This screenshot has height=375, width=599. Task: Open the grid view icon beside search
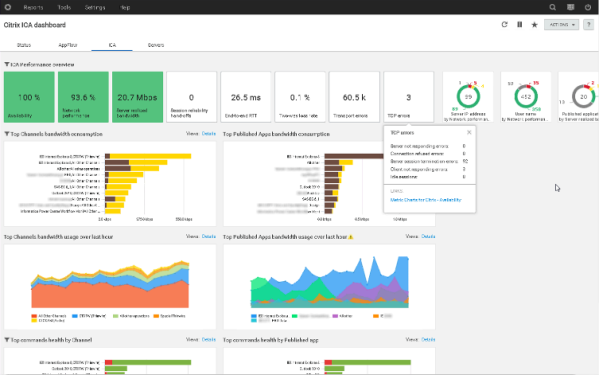[x=570, y=7]
